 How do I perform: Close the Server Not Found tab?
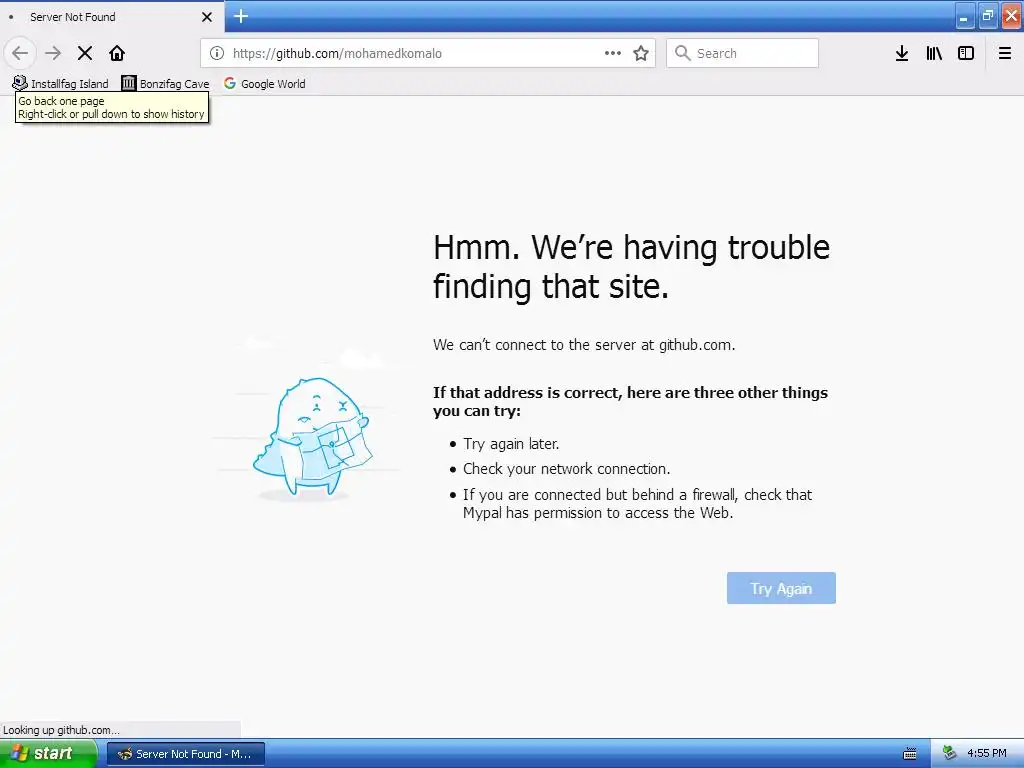coord(207,17)
